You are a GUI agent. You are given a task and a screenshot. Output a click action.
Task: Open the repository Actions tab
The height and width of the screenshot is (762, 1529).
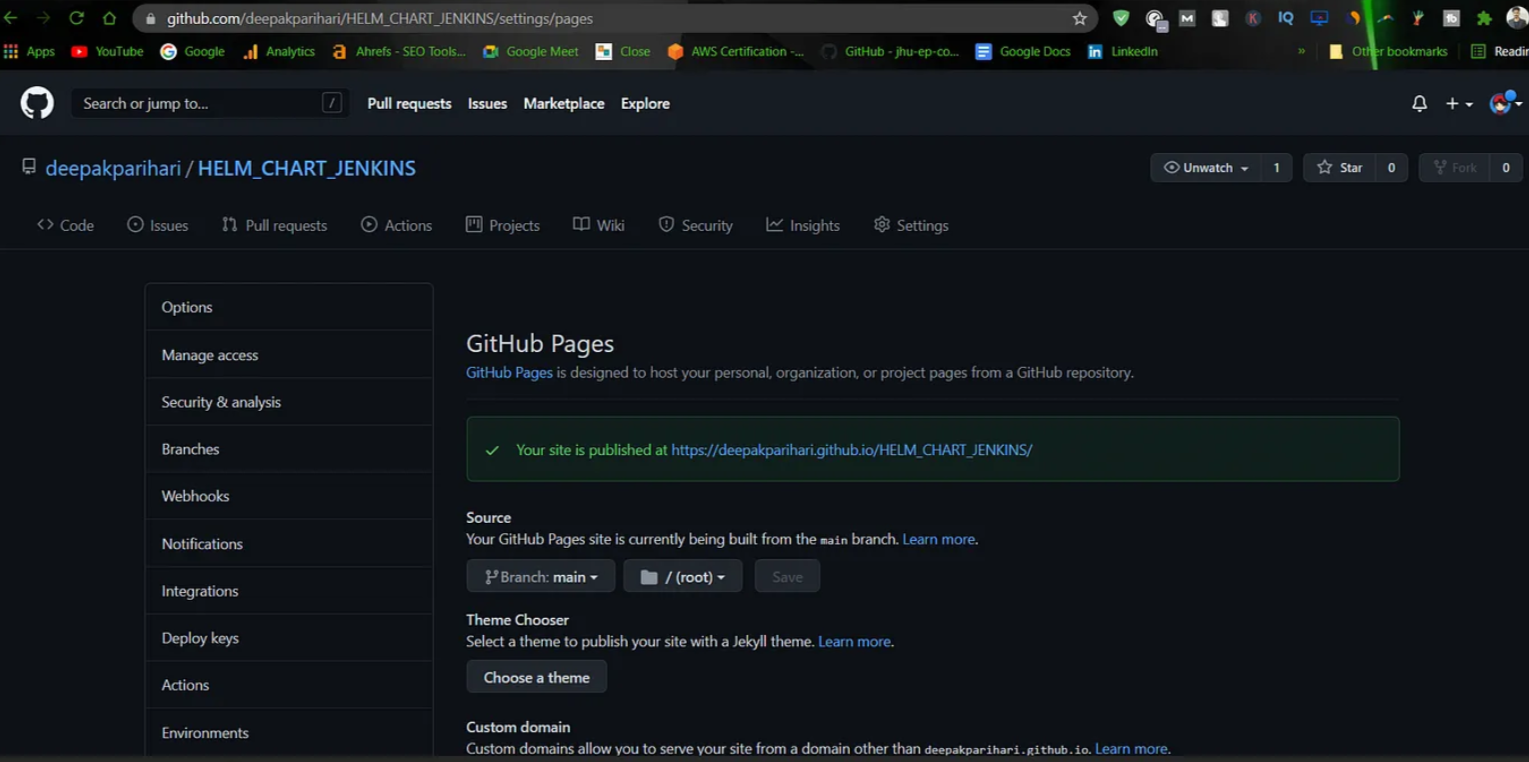(x=397, y=225)
